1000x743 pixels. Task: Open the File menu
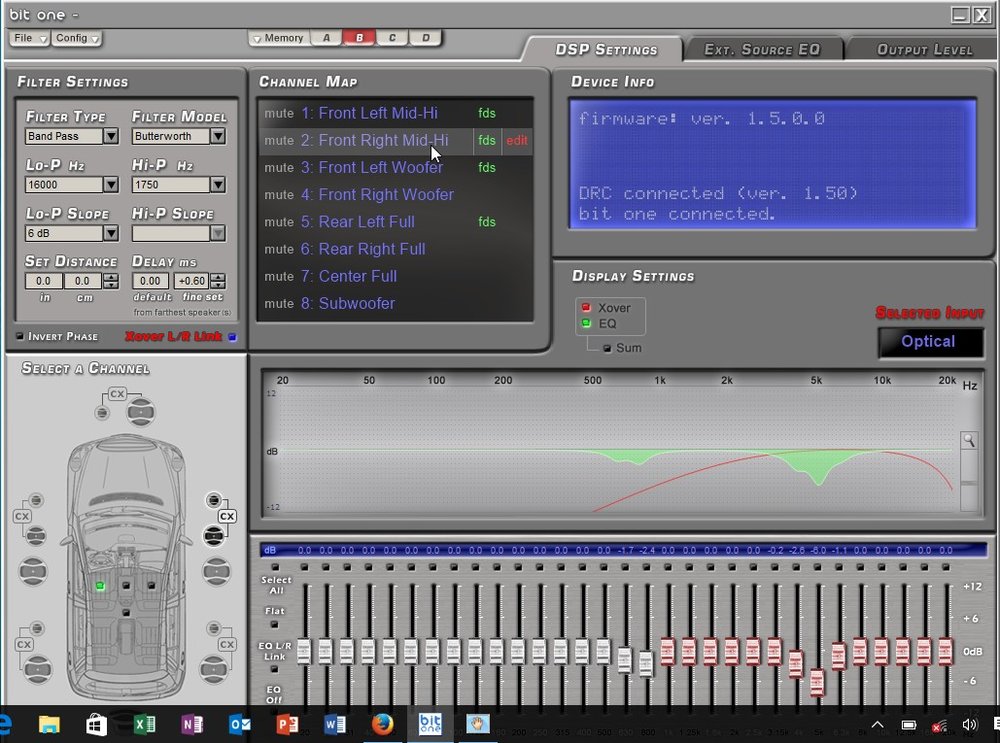[x=29, y=38]
